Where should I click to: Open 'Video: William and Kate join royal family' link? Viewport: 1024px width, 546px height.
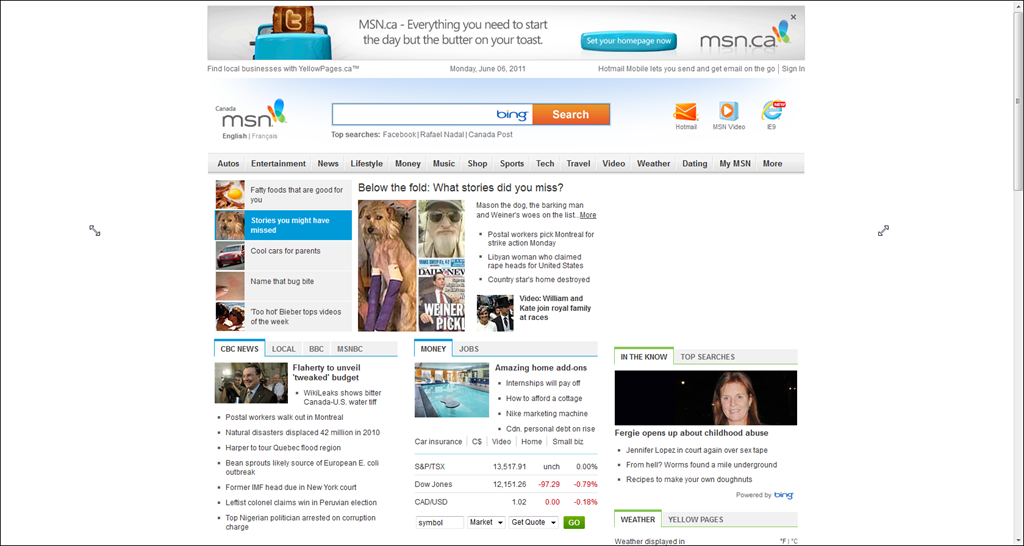click(555, 308)
